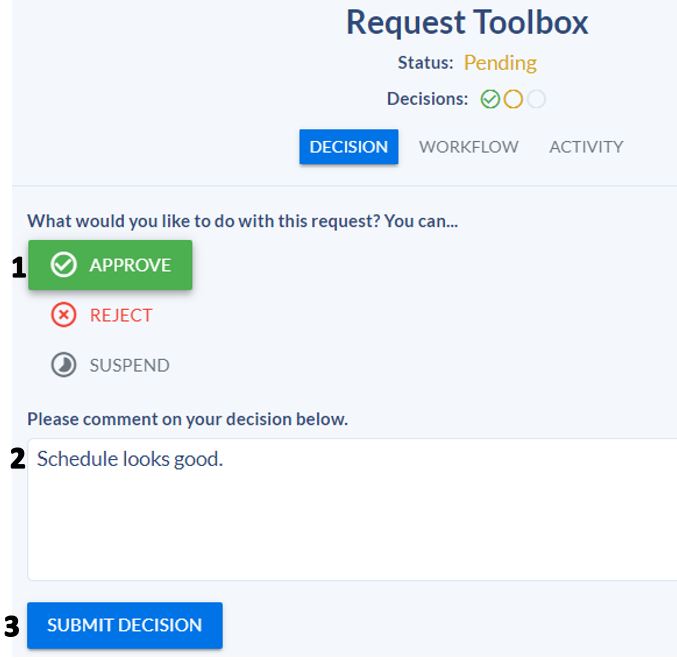Click the gray third decision circle
The image size is (677, 660).
click(537, 99)
